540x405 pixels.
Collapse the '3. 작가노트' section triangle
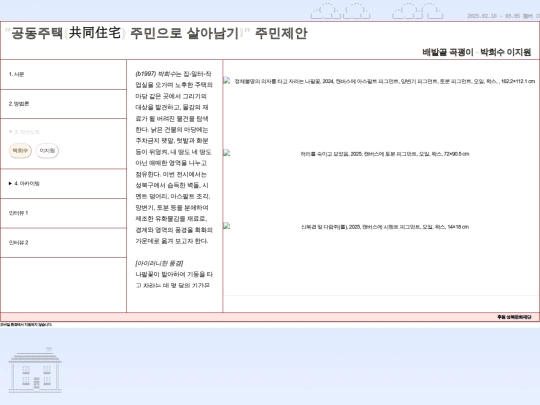tap(11, 132)
